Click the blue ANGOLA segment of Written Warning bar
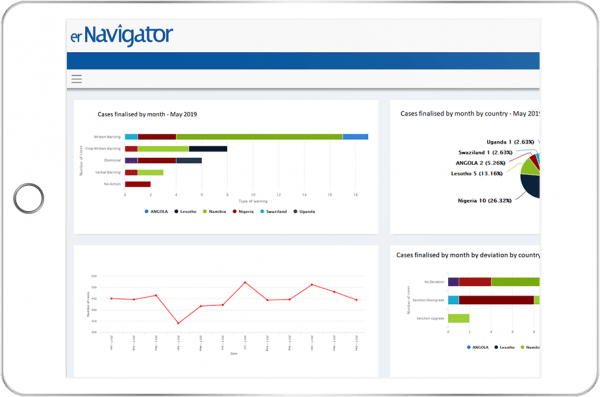Viewport: 600px width, 397px height. point(355,137)
